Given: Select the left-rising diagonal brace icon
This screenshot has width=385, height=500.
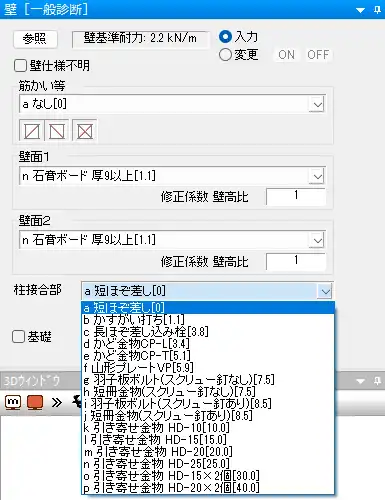Looking at the screenshot, I should 57,131.
